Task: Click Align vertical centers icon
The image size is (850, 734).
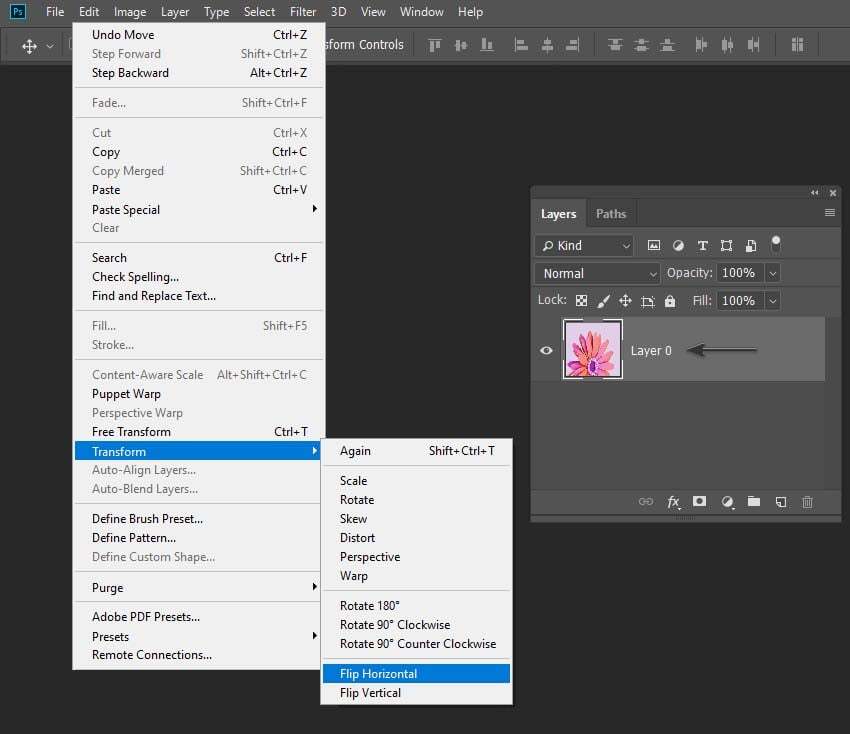Action: [461, 45]
